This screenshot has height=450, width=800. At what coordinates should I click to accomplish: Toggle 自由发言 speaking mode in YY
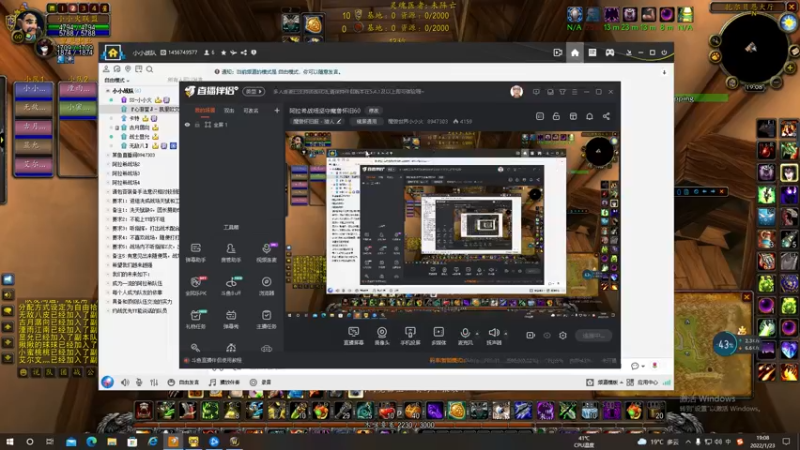[x=183, y=382]
